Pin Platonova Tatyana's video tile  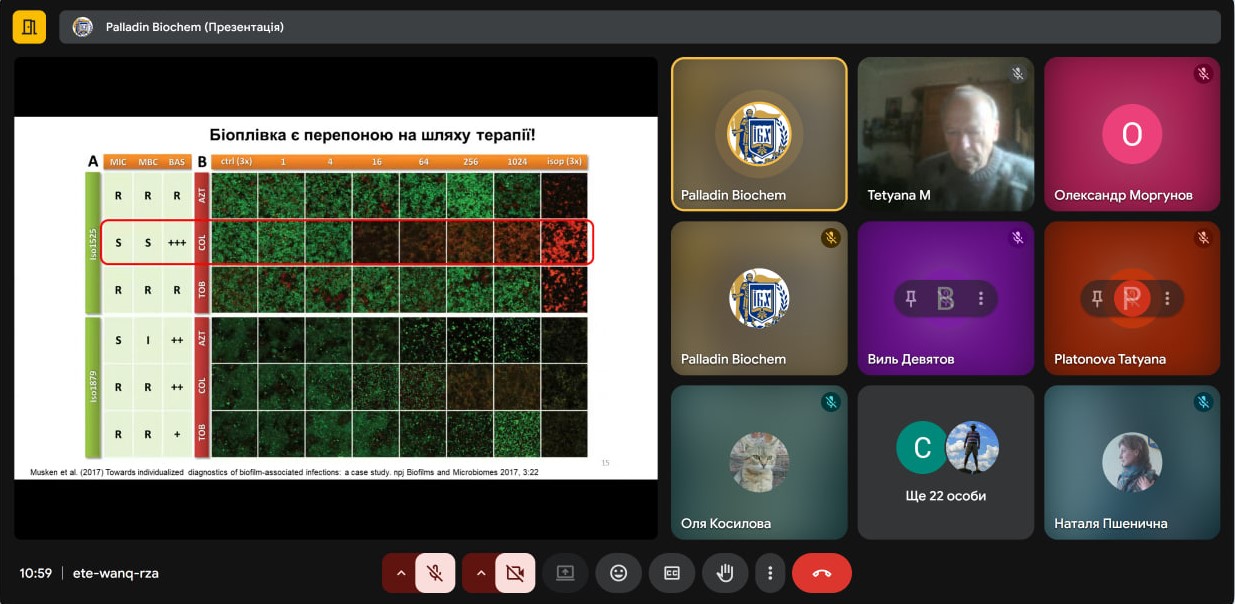pos(1097,298)
